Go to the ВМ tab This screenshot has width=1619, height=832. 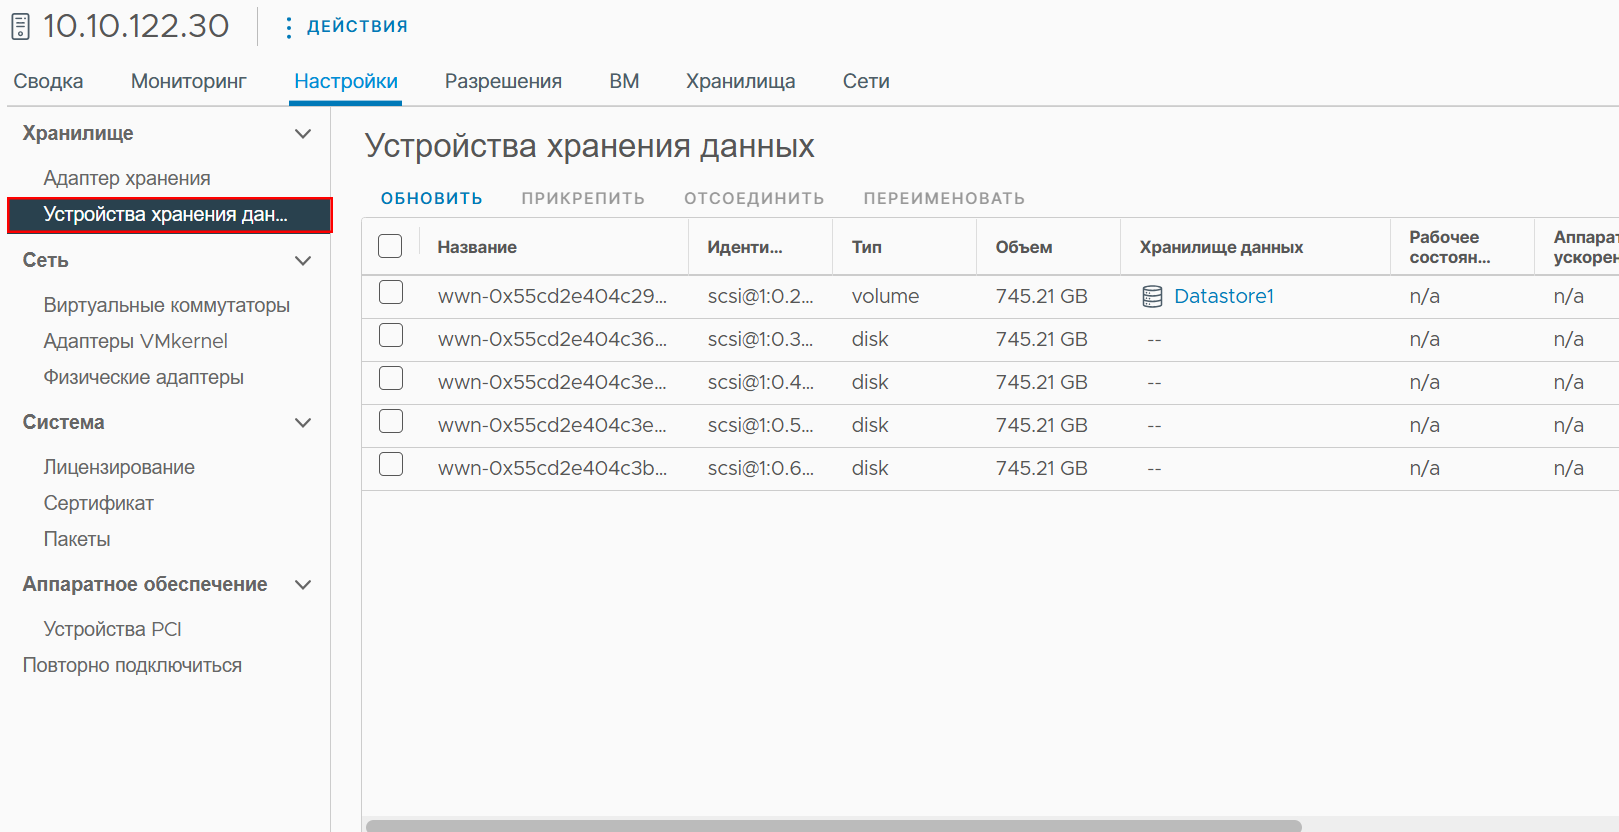(x=624, y=81)
